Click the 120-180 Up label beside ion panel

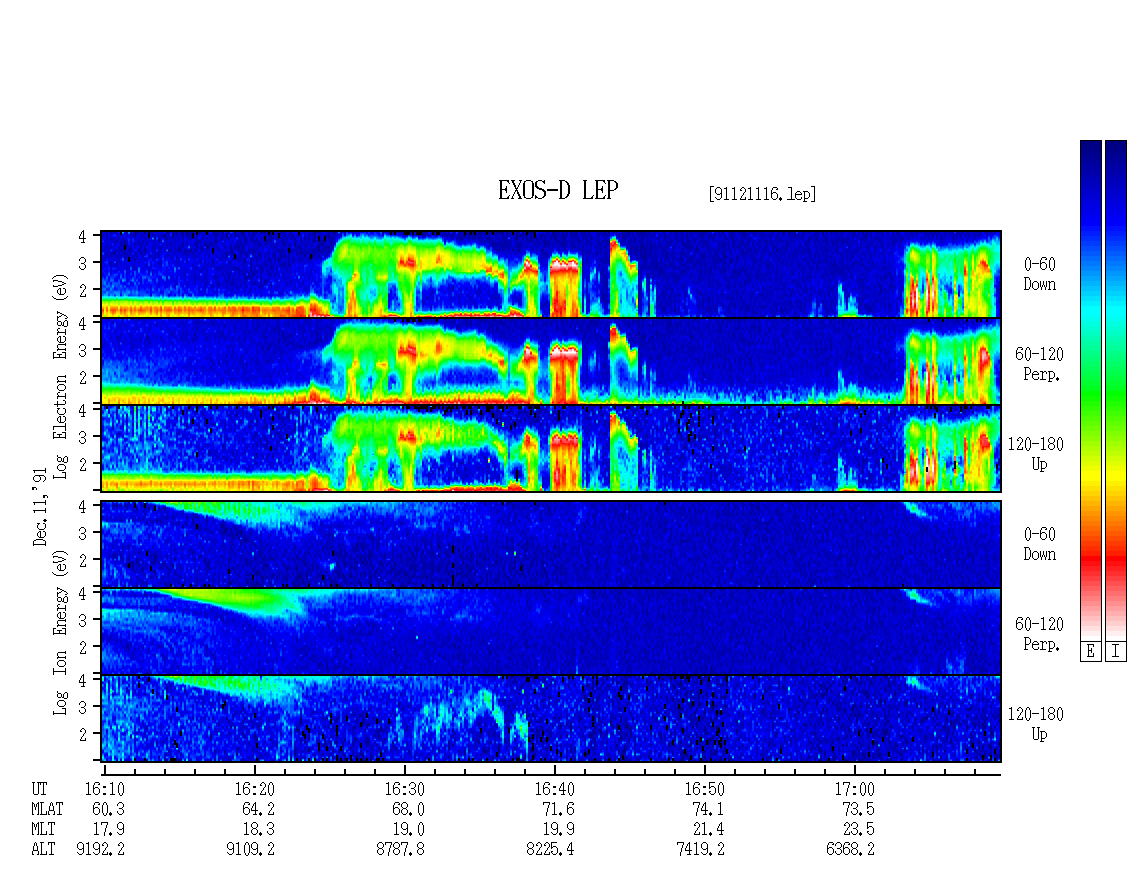[x=1036, y=724]
